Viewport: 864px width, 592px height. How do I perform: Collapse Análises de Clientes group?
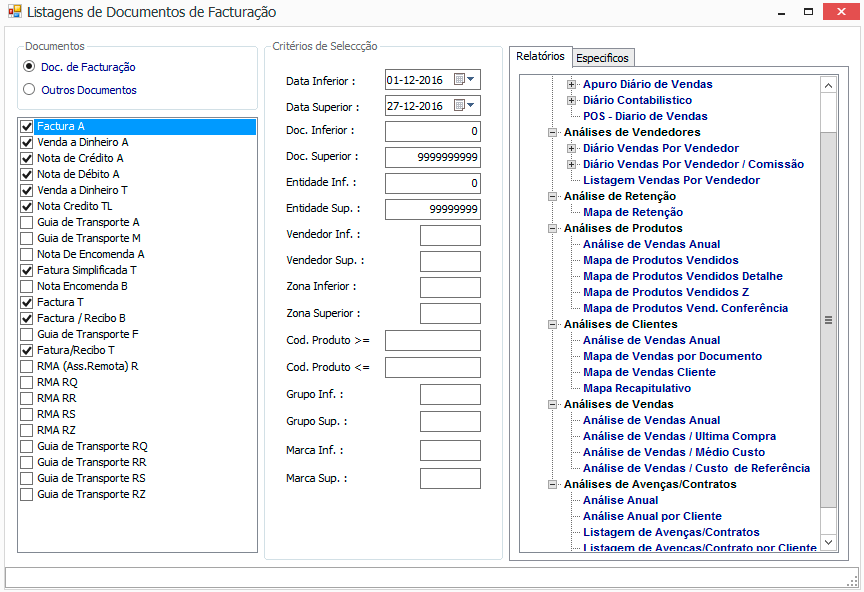pos(552,324)
